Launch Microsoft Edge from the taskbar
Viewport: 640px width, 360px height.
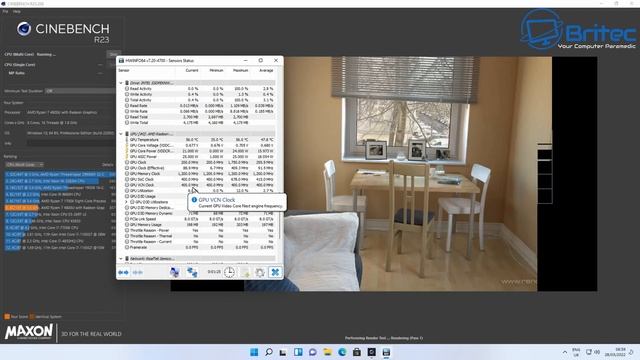[342, 352]
